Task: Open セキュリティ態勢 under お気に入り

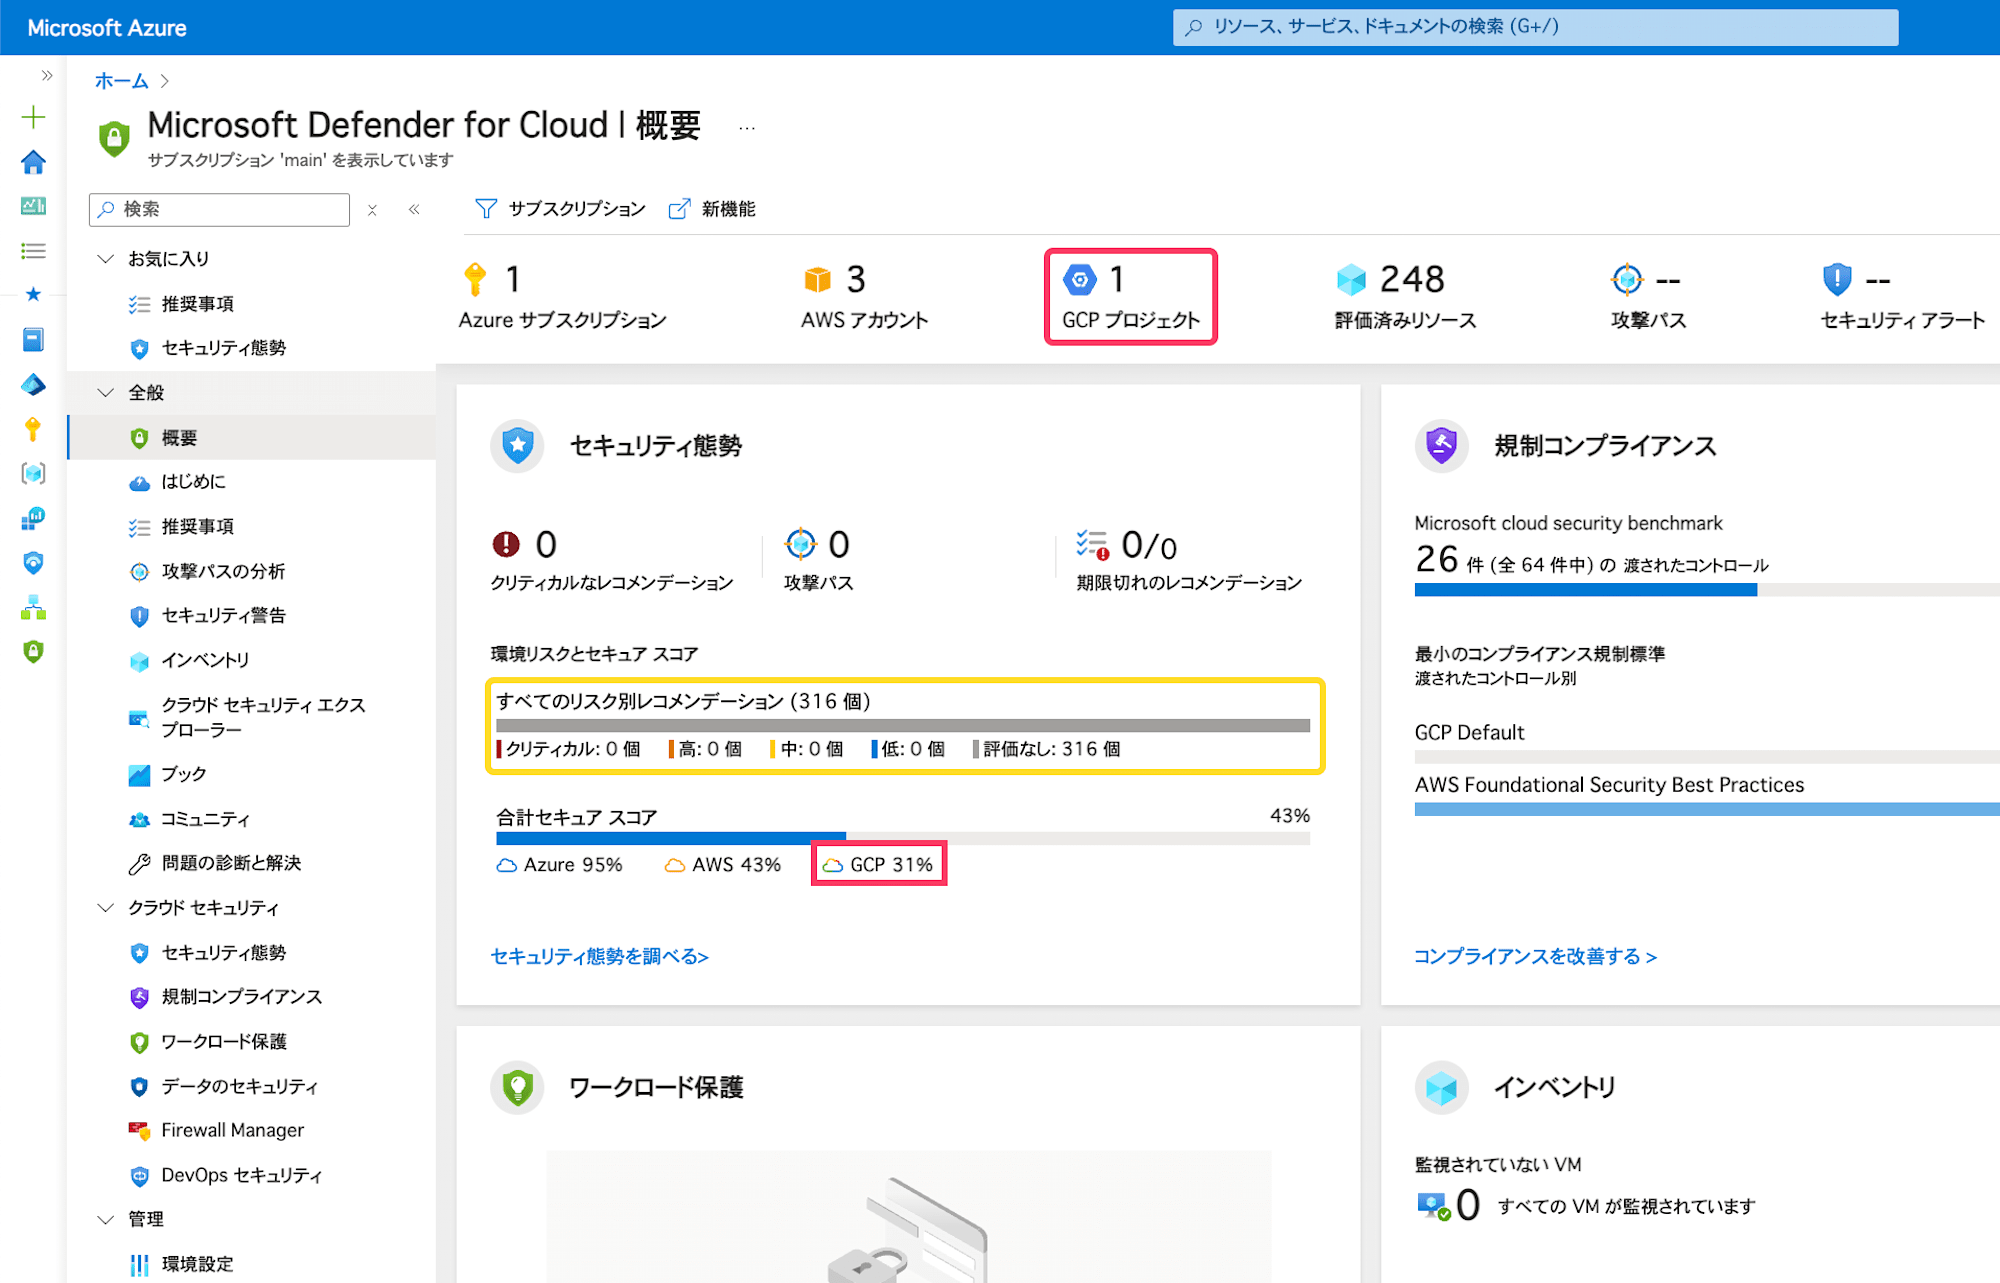Action: pyautogui.click(x=223, y=348)
